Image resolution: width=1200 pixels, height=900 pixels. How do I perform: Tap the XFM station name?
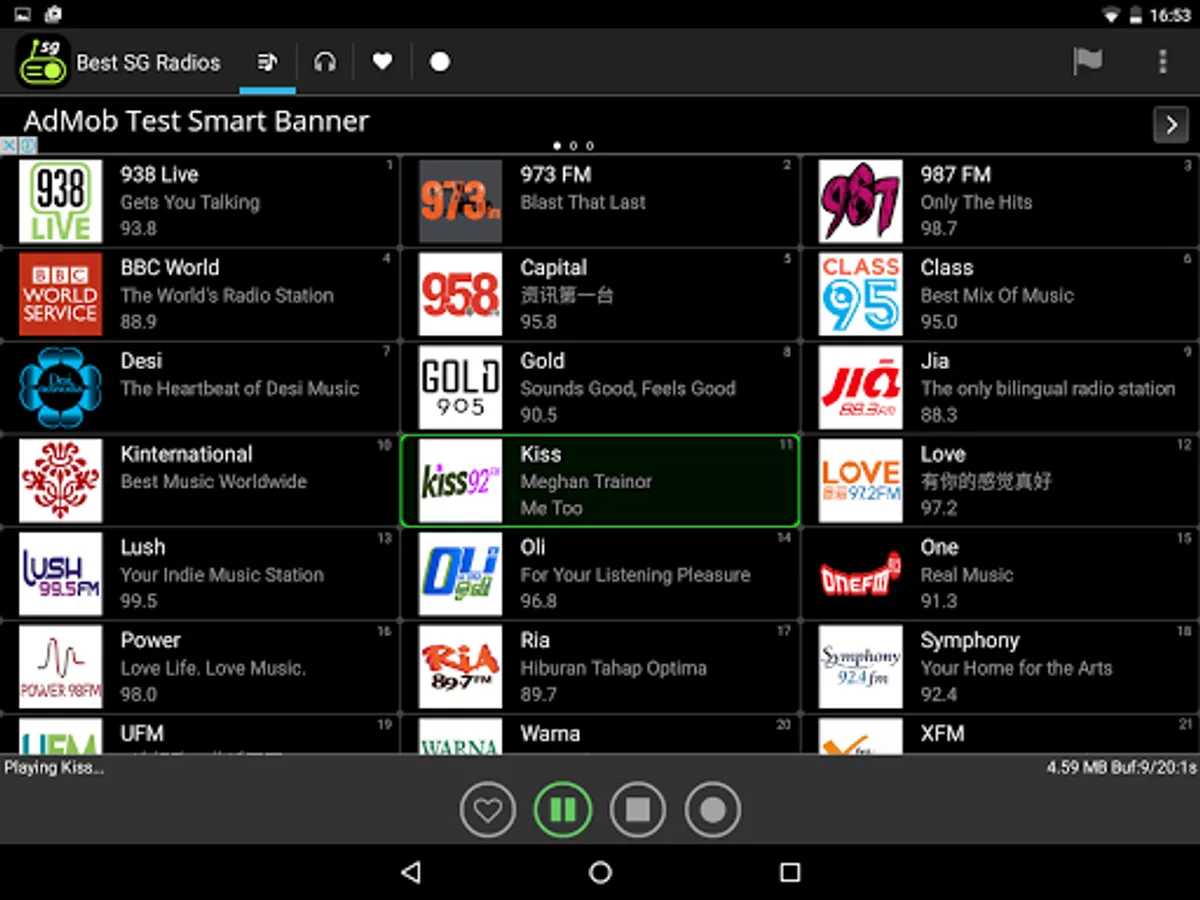click(x=942, y=733)
